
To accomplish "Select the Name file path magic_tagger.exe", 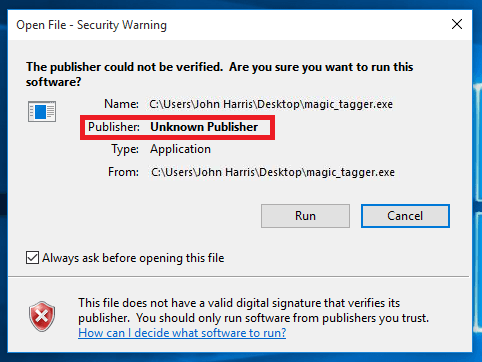I will [x=271, y=104].
